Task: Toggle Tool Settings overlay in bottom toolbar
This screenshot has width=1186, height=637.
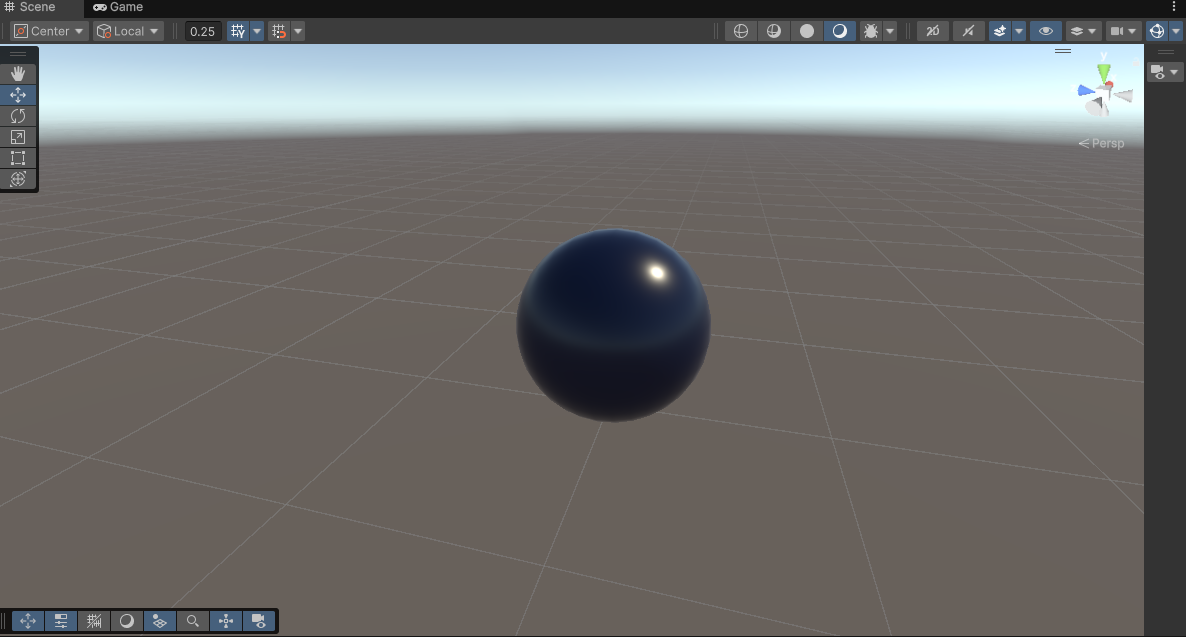Action: pos(61,621)
